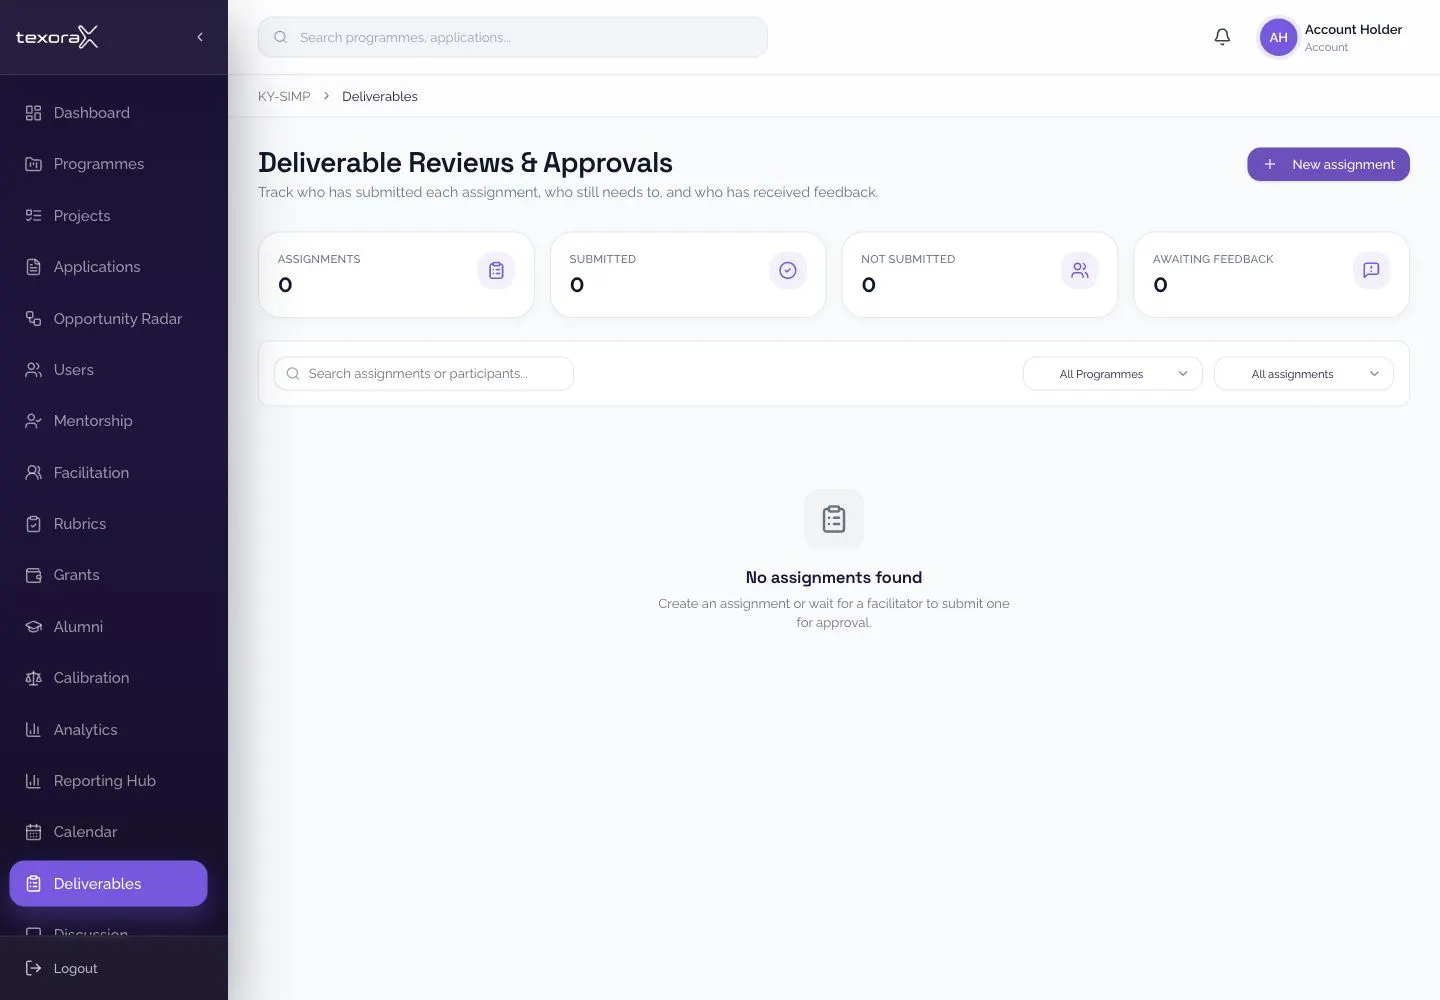Focus the global search programmes field

click(513, 37)
